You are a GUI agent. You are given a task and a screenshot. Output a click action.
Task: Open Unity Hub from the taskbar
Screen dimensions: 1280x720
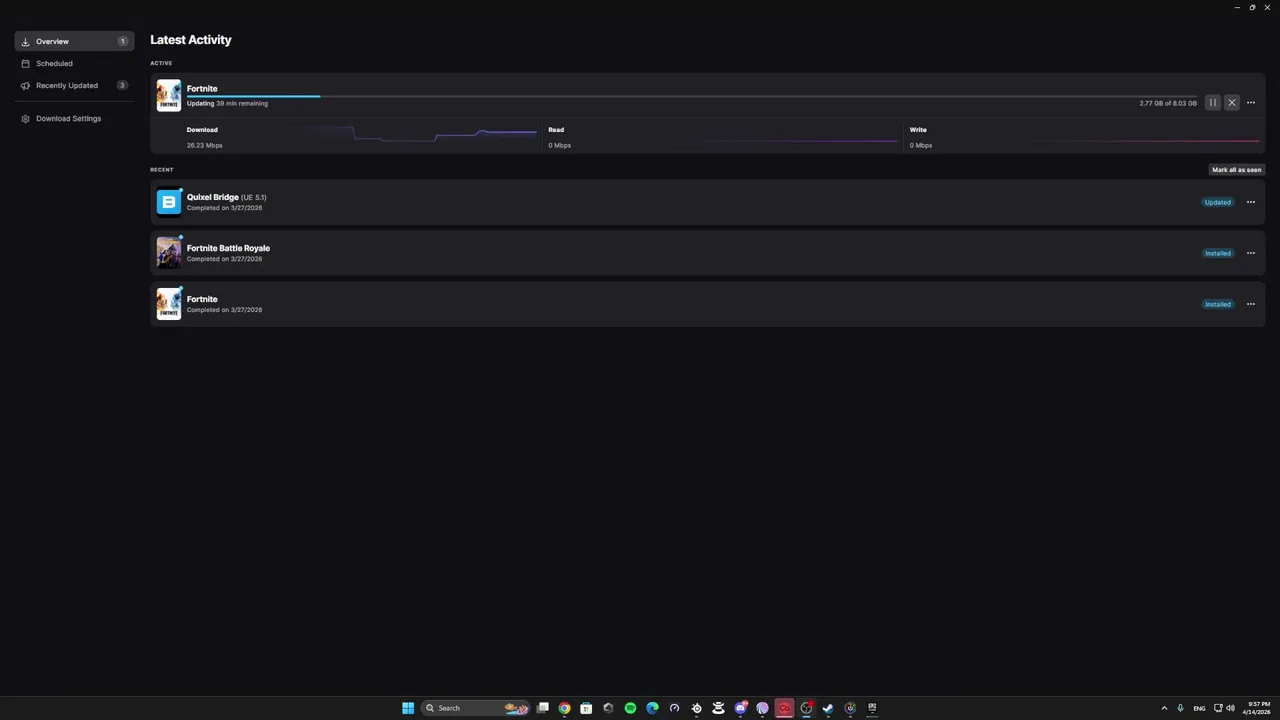pyautogui.click(x=608, y=708)
